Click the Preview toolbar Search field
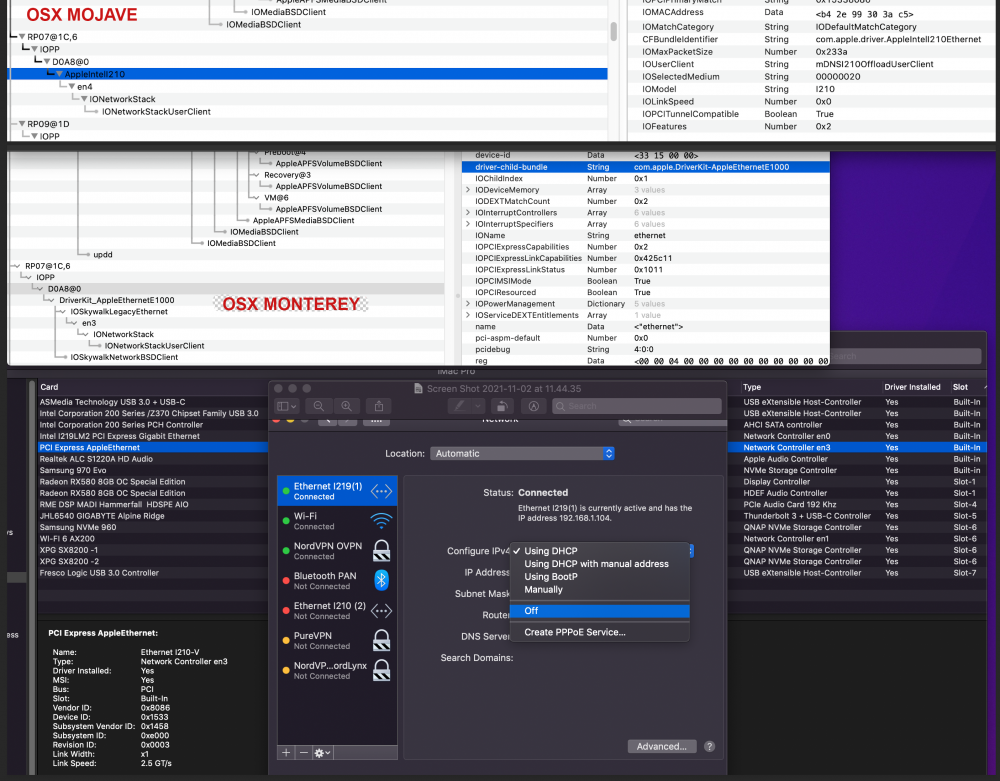The width and height of the screenshot is (1000, 781). click(x=636, y=406)
